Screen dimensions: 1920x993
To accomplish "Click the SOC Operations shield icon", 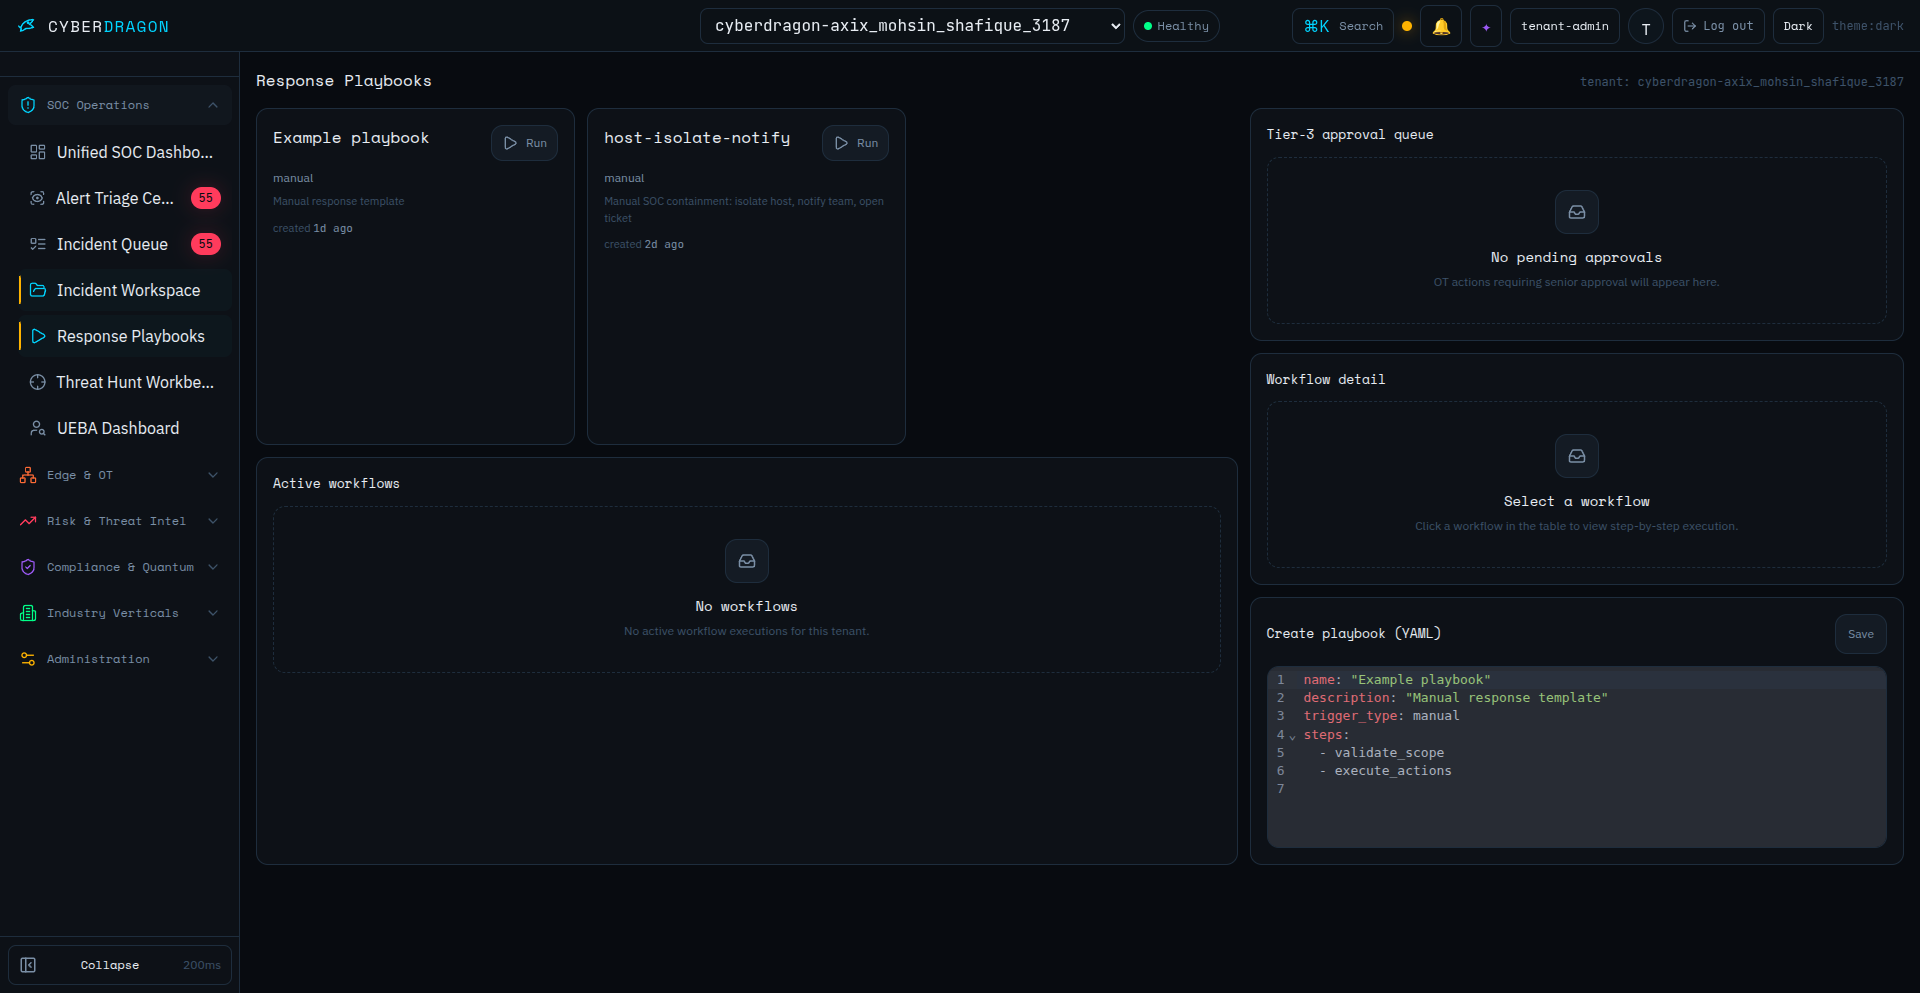I will pos(28,105).
